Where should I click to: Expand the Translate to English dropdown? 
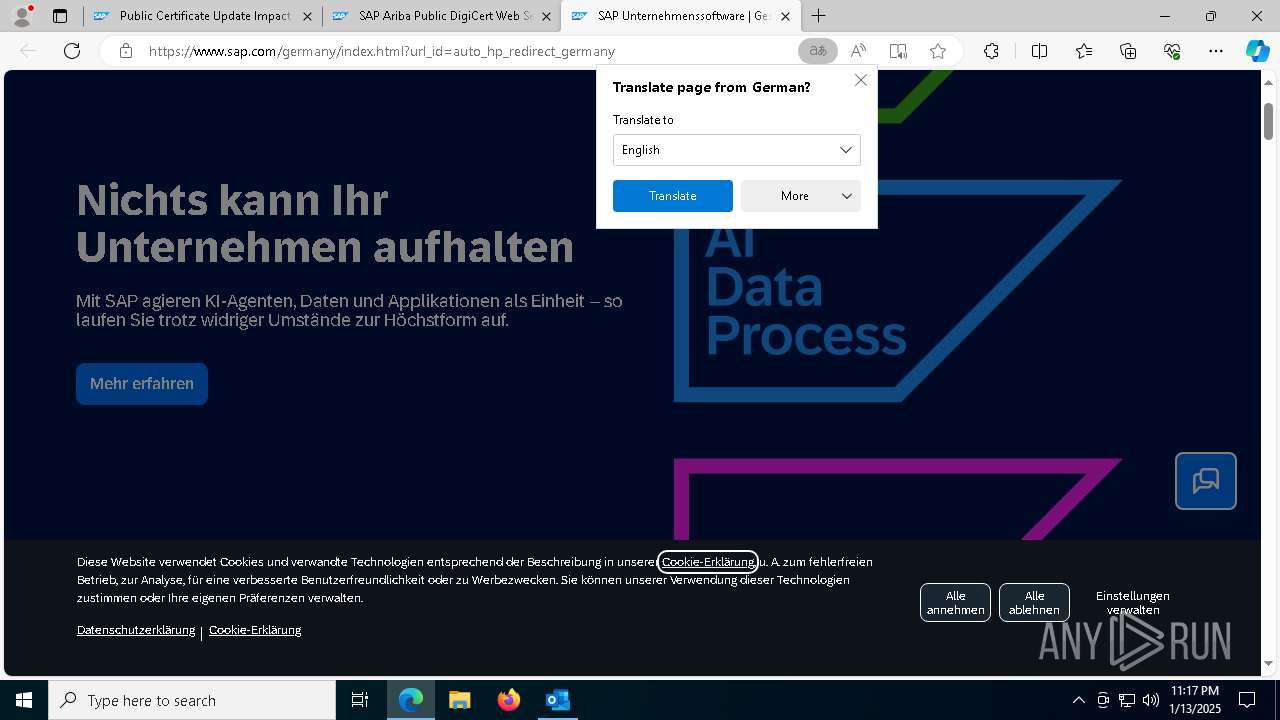pyautogui.click(x=737, y=150)
